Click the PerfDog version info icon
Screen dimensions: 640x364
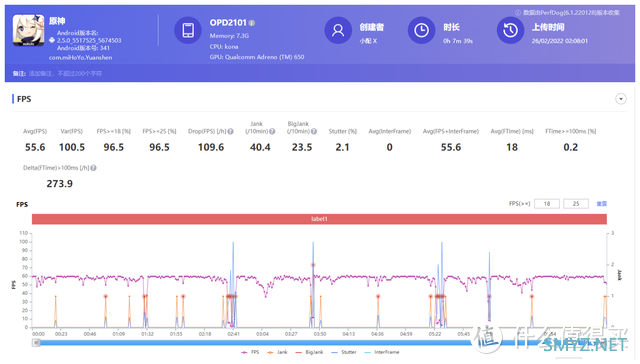point(518,13)
